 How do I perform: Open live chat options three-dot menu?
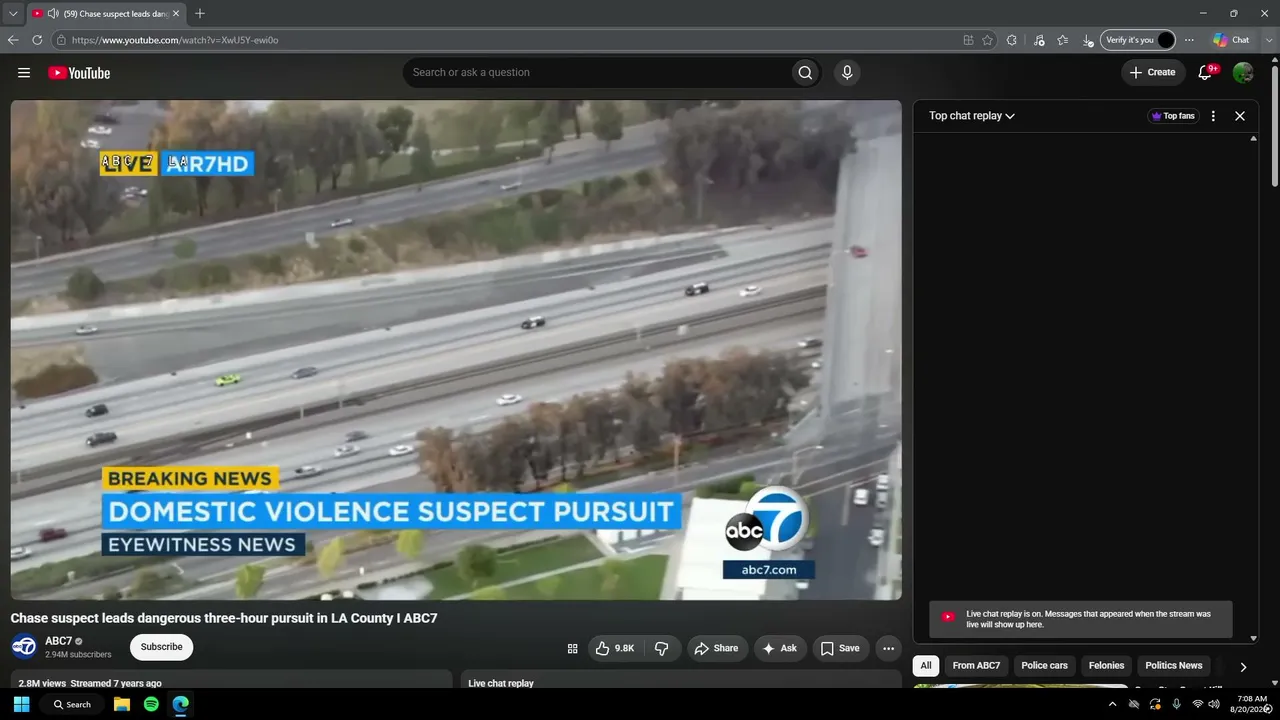pyautogui.click(x=1213, y=116)
